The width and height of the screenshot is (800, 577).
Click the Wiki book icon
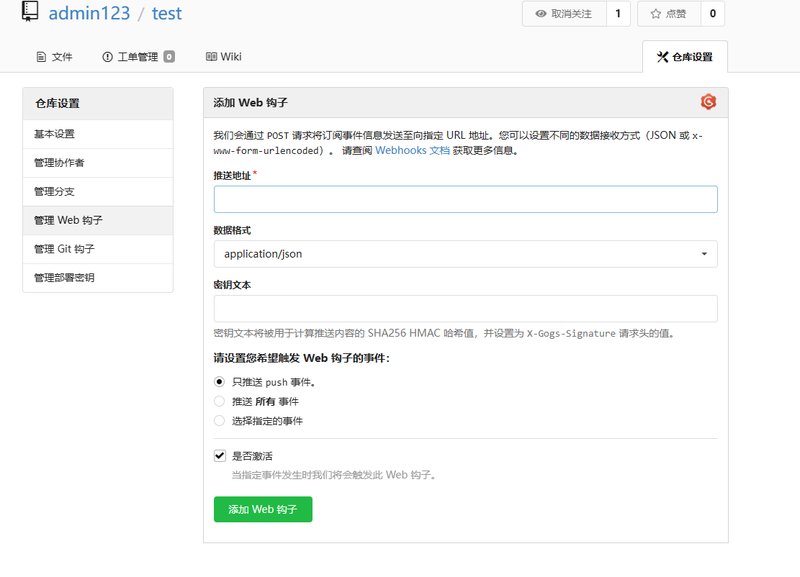tap(213, 56)
